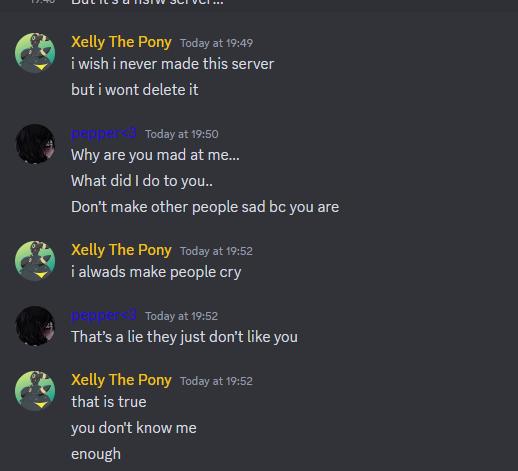The image size is (518, 471).
Task: Click message 'you don't know me'
Action: [134, 428]
